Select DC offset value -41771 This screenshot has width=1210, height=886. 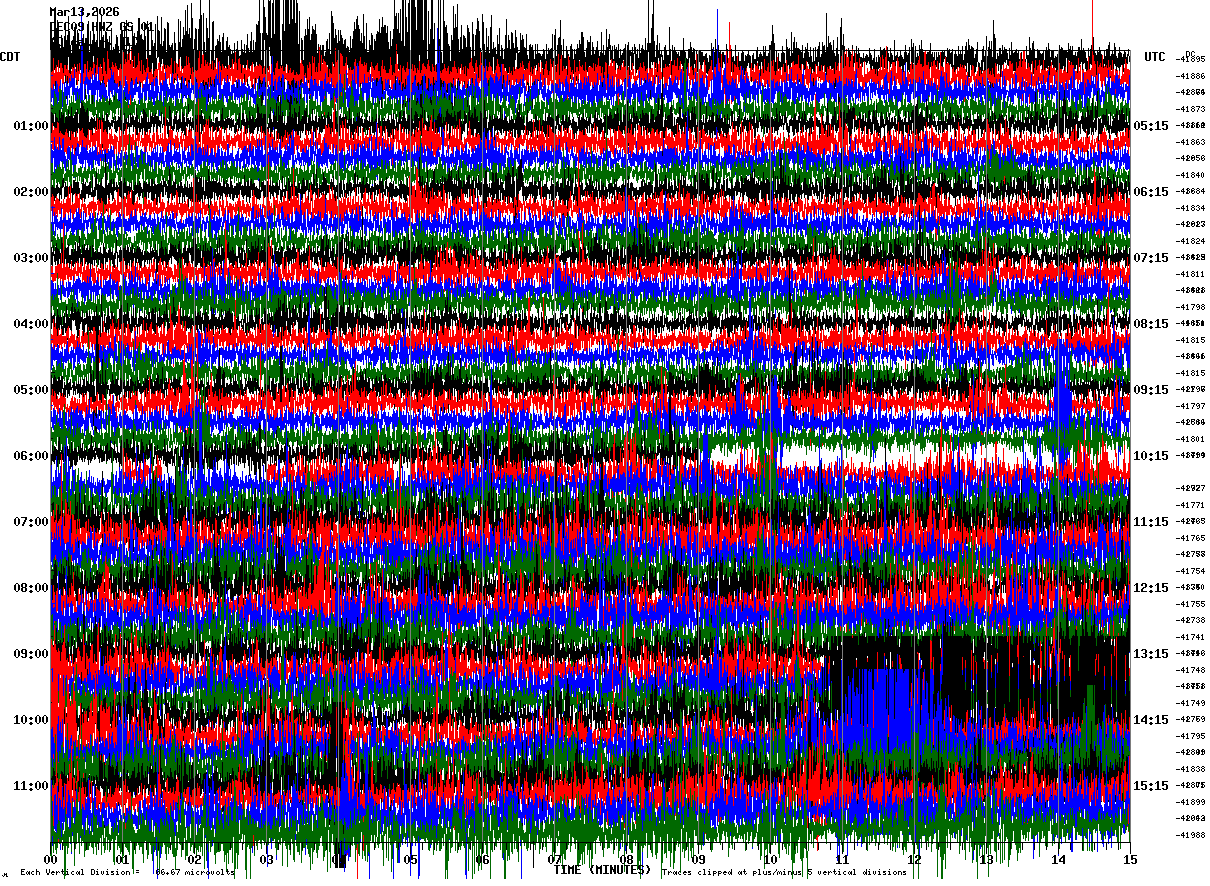point(1190,505)
